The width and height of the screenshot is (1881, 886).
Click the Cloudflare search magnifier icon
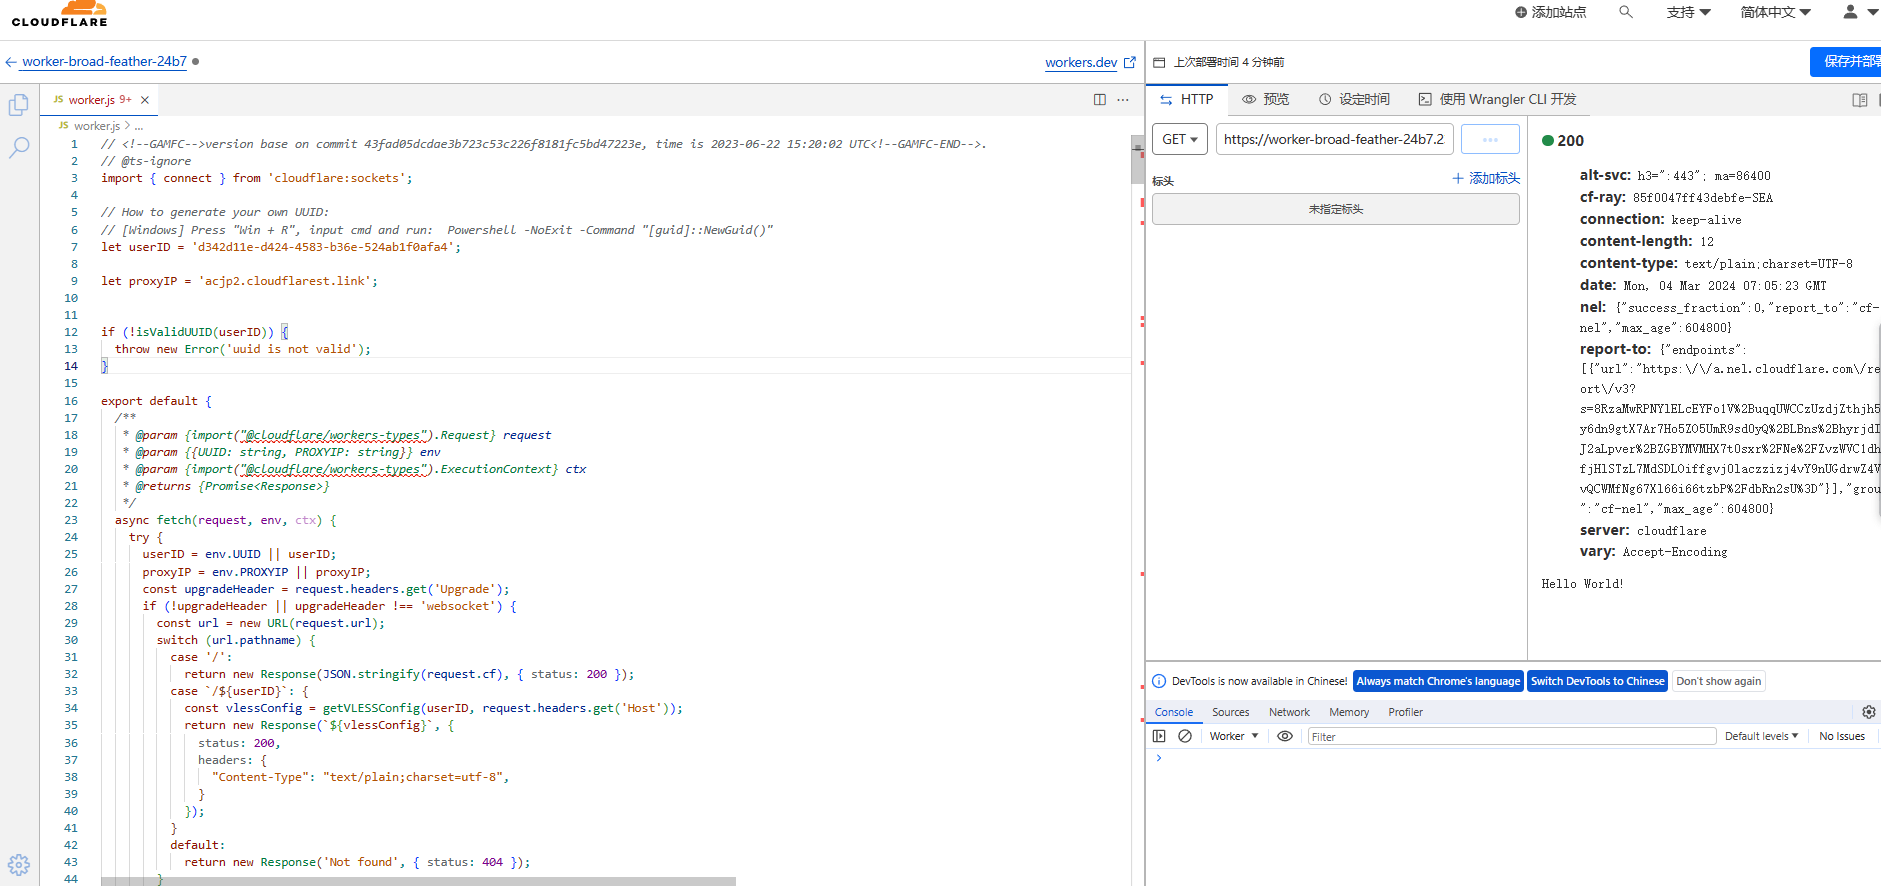click(x=1626, y=12)
